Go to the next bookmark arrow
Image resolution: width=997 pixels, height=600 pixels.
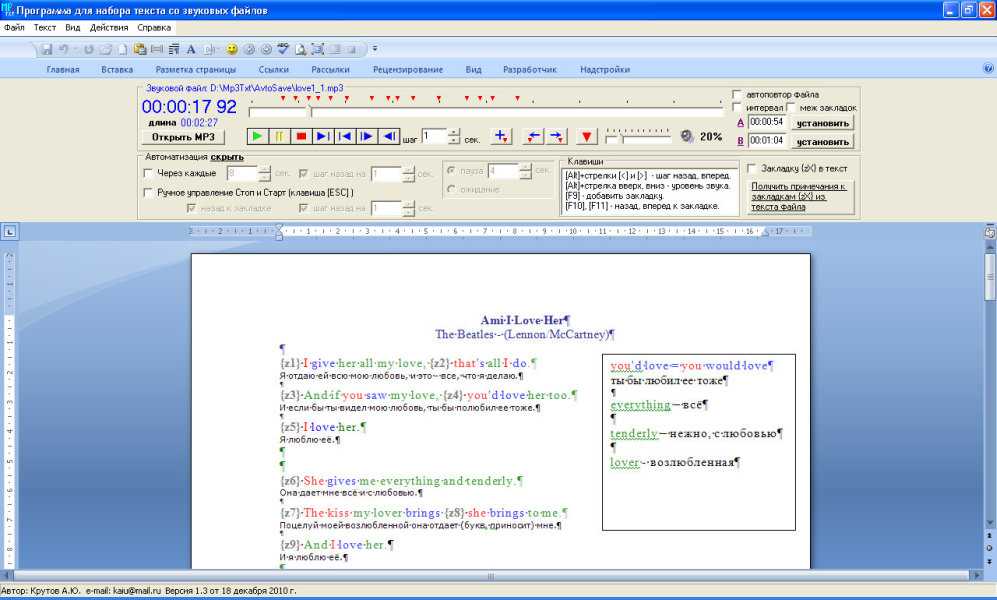coord(556,136)
